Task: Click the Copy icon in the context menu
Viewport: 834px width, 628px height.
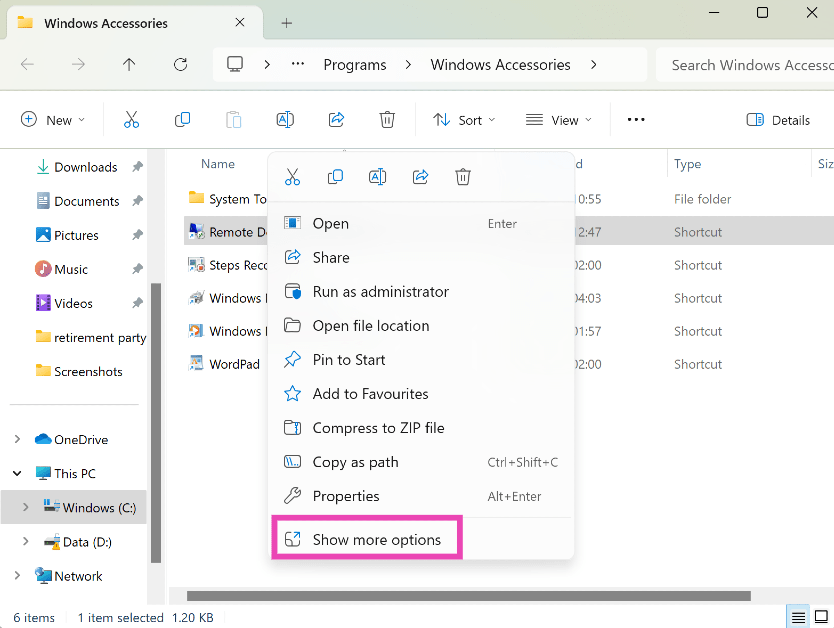Action: pos(335,176)
